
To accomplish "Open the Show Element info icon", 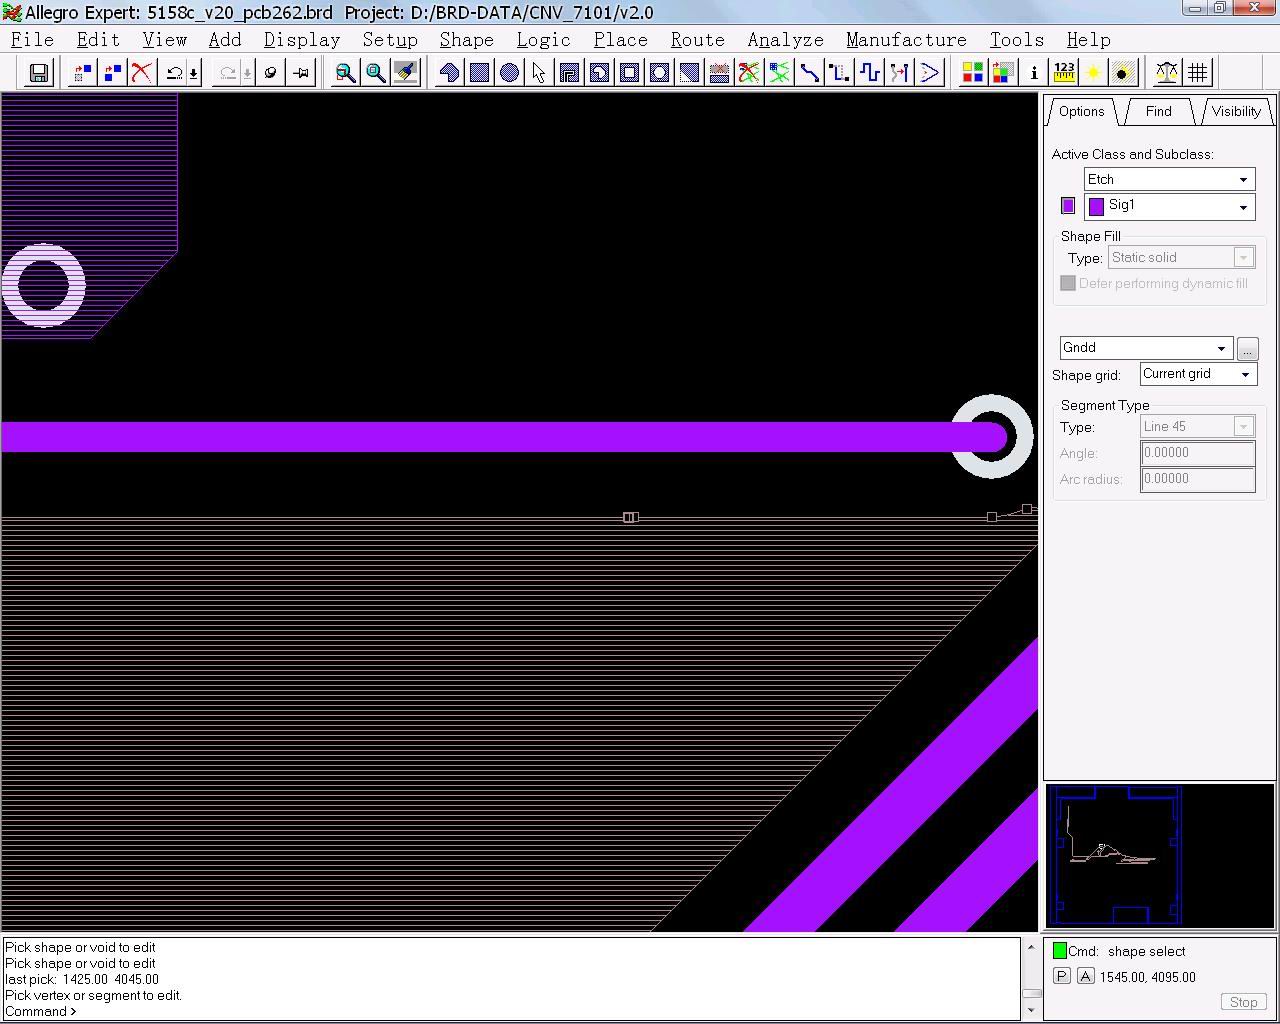I will 1034,73.
